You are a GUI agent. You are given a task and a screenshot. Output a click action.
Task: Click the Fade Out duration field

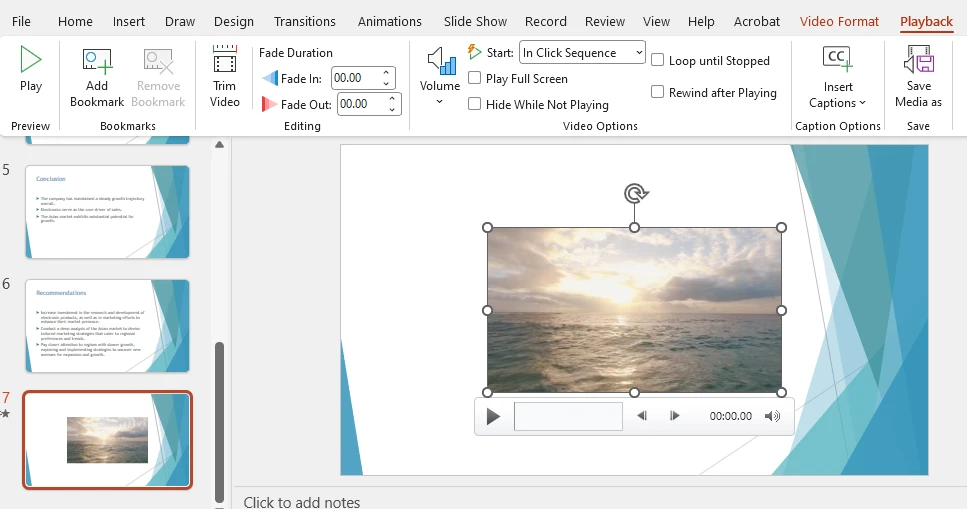[x=361, y=104]
